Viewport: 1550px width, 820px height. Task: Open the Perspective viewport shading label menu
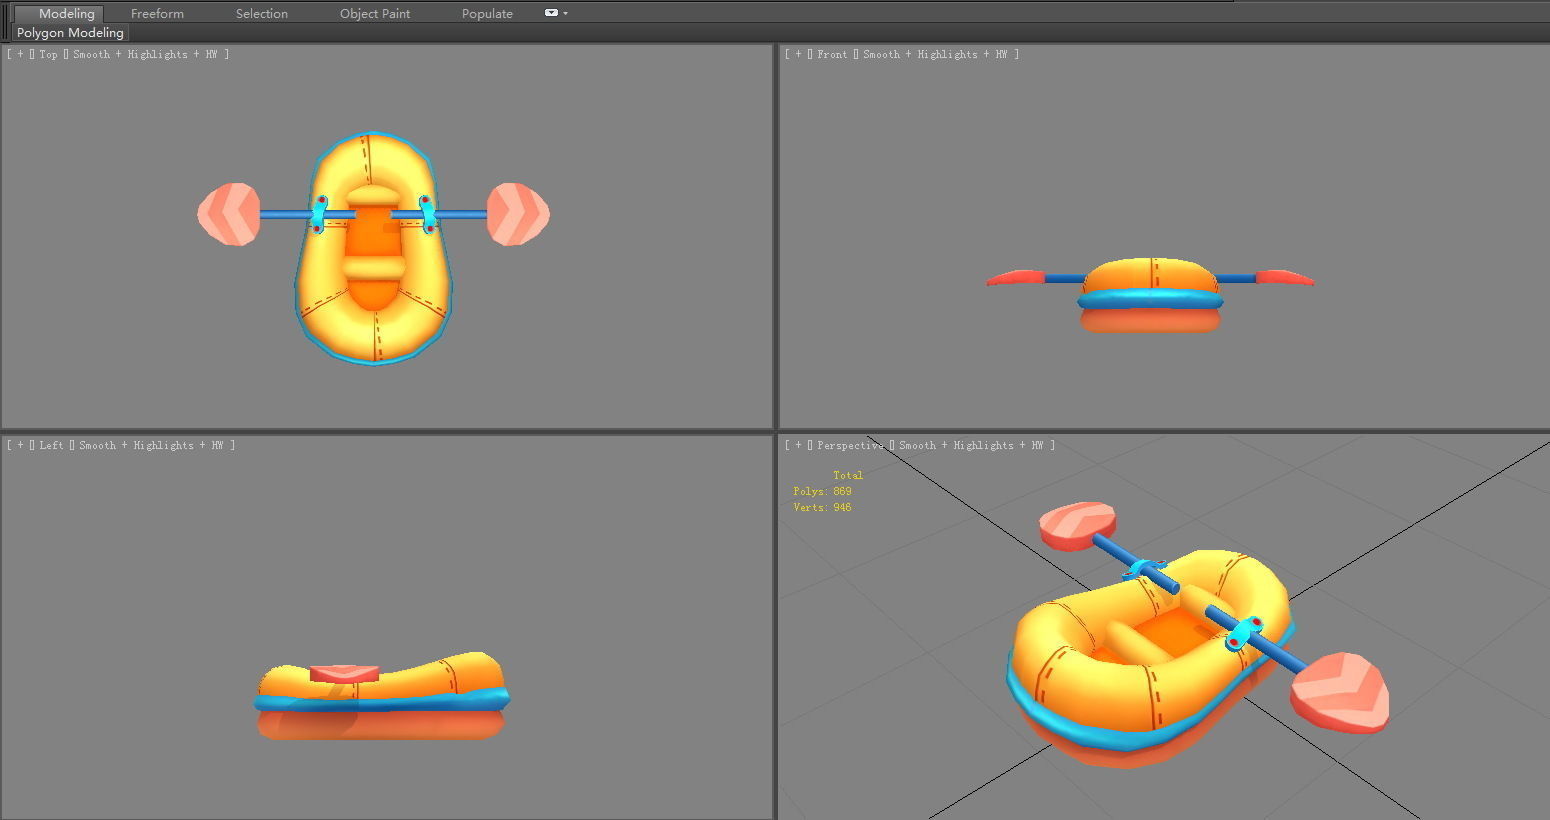(x=971, y=445)
